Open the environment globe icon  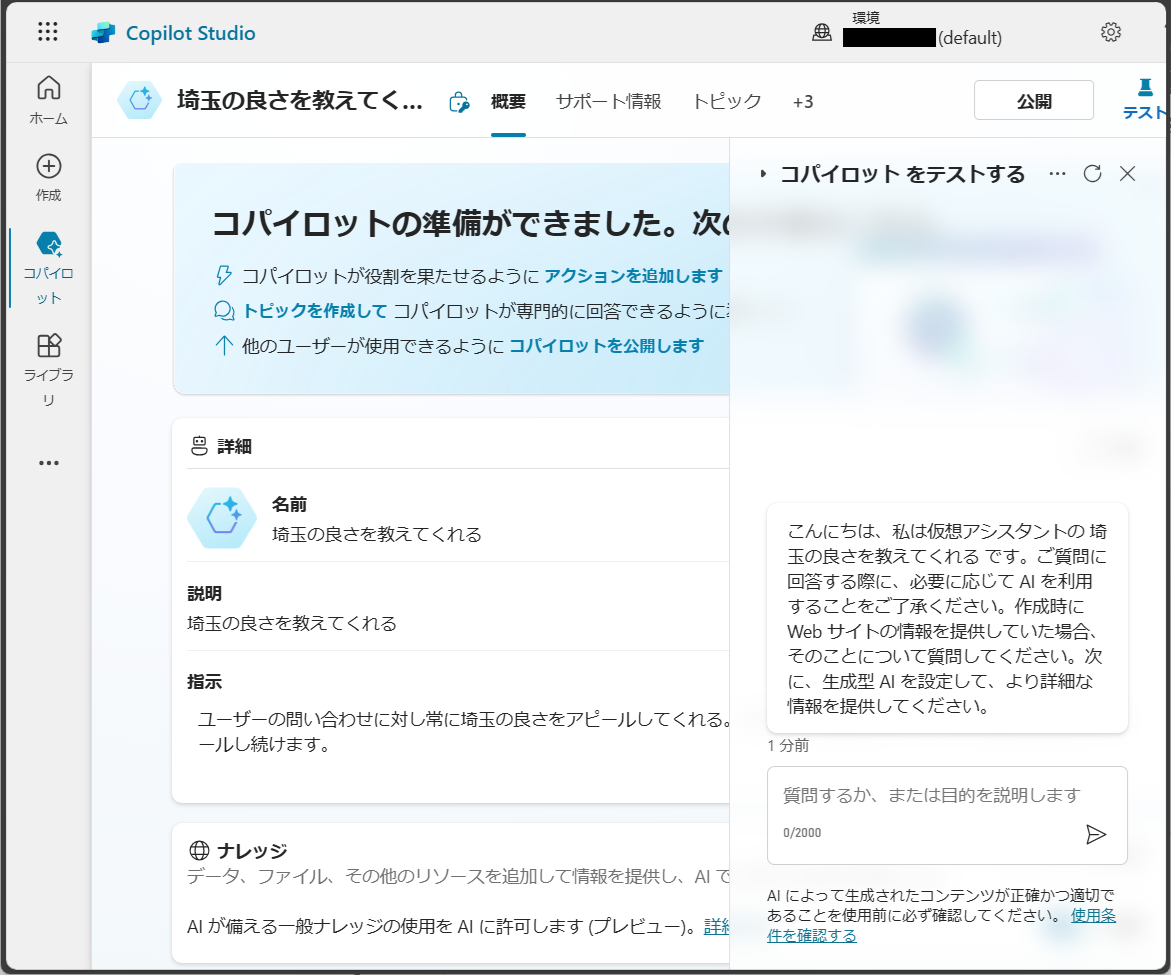[821, 32]
